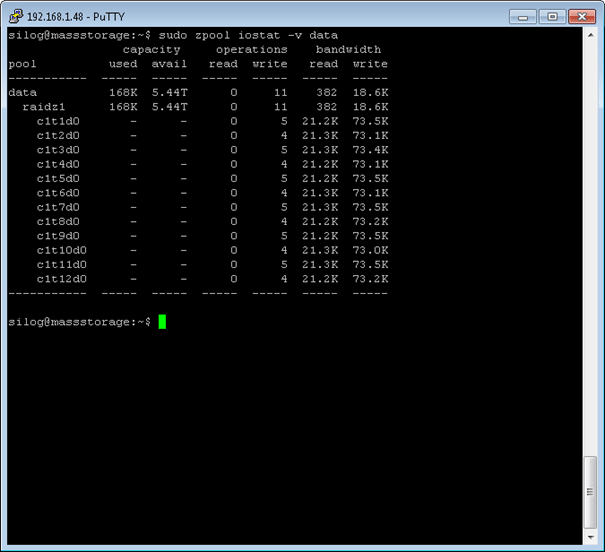Click disk name 'c1t1d0'

[x=58, y=121]
